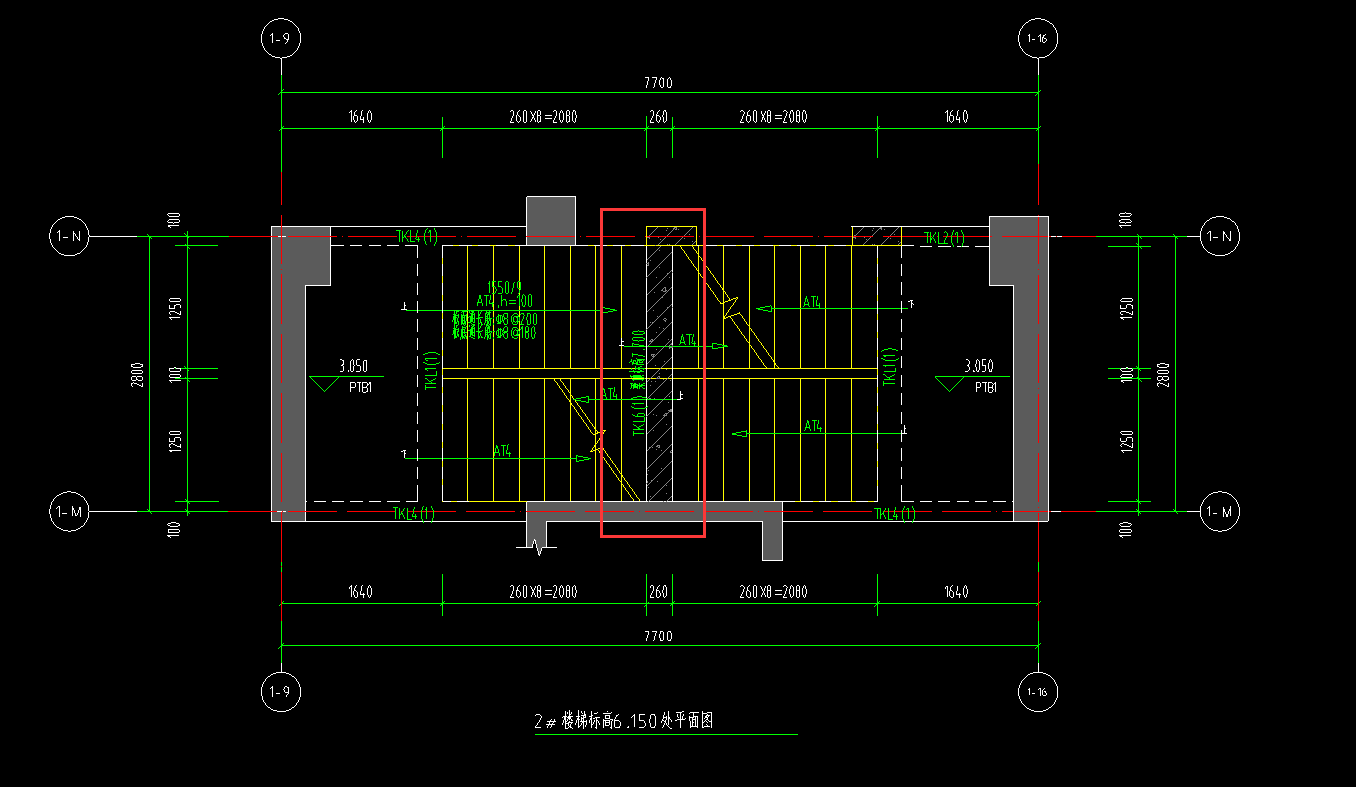Select the drawing title 2#楼梯标高6.150处平面图
The image size is (1356, 787).
tap(622, 721)
